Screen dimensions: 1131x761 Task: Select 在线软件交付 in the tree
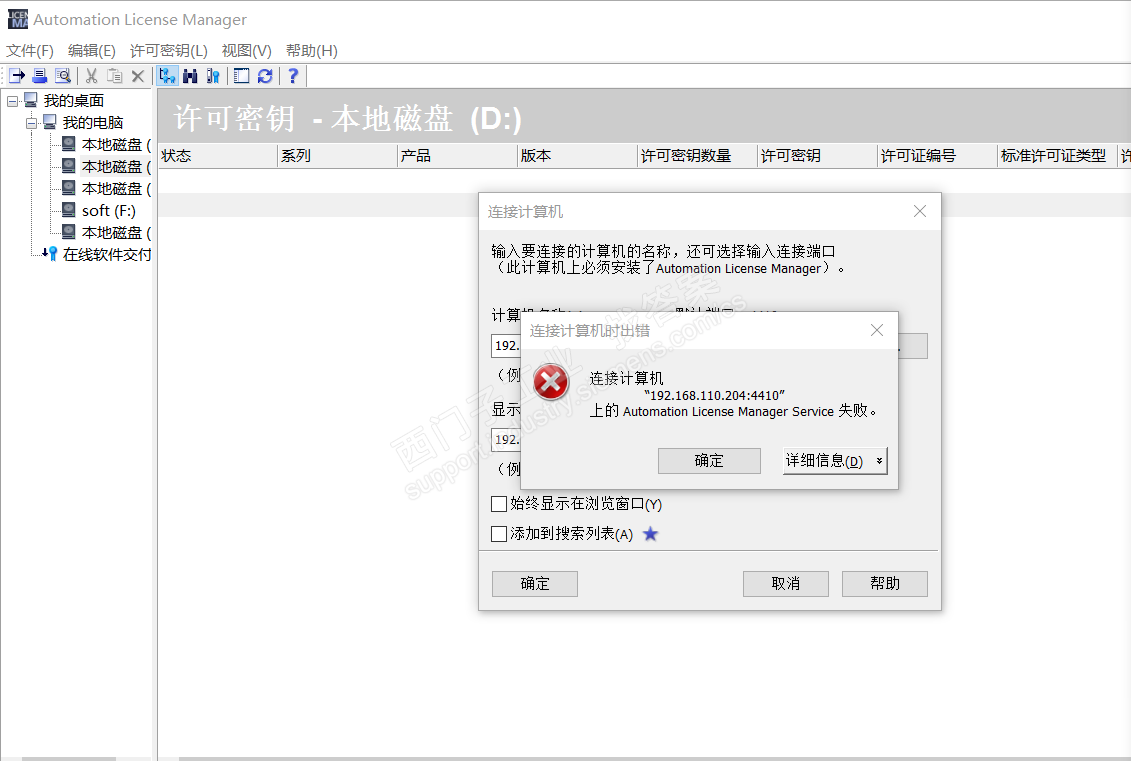[x=107, y=254]
